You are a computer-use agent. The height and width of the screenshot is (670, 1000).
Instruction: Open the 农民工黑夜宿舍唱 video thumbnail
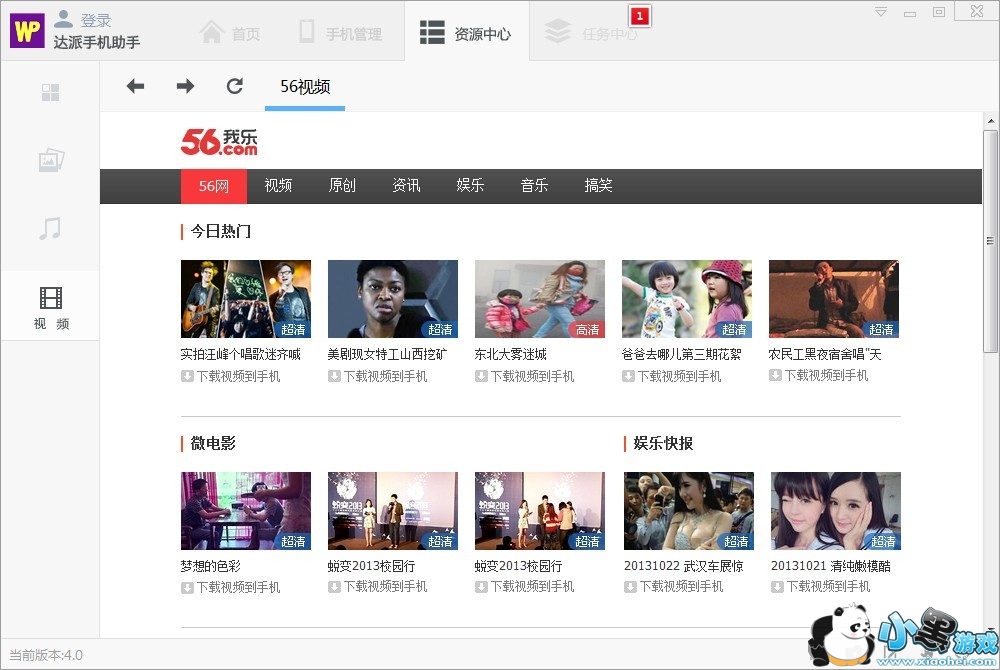coord(834,298)
